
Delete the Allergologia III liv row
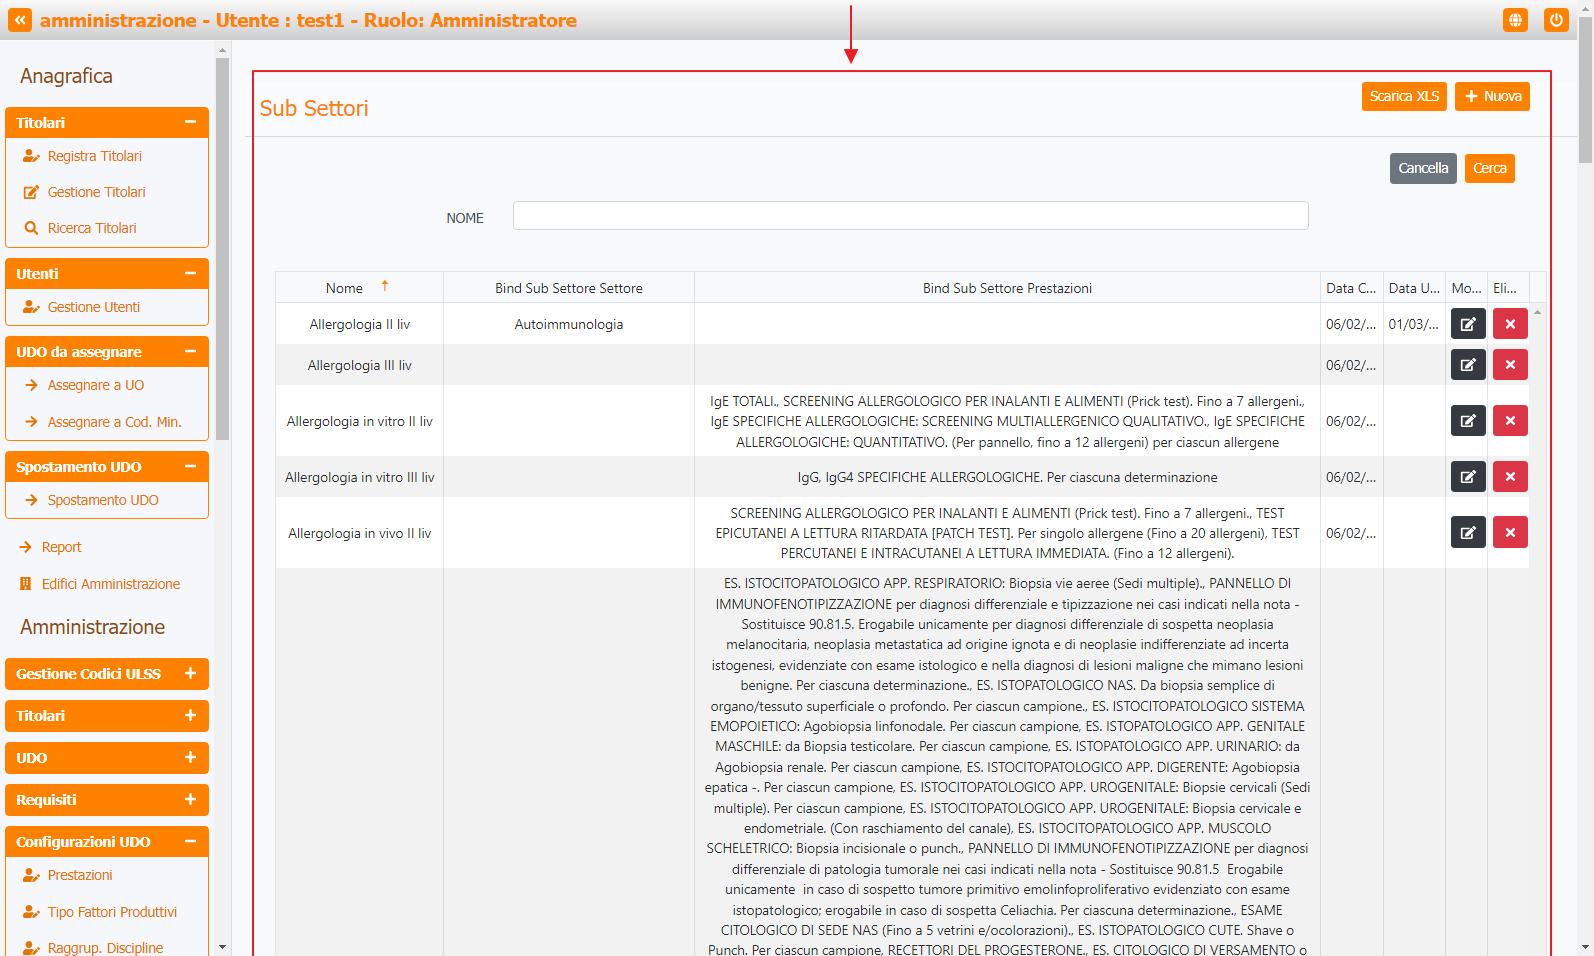(1509, 365)
